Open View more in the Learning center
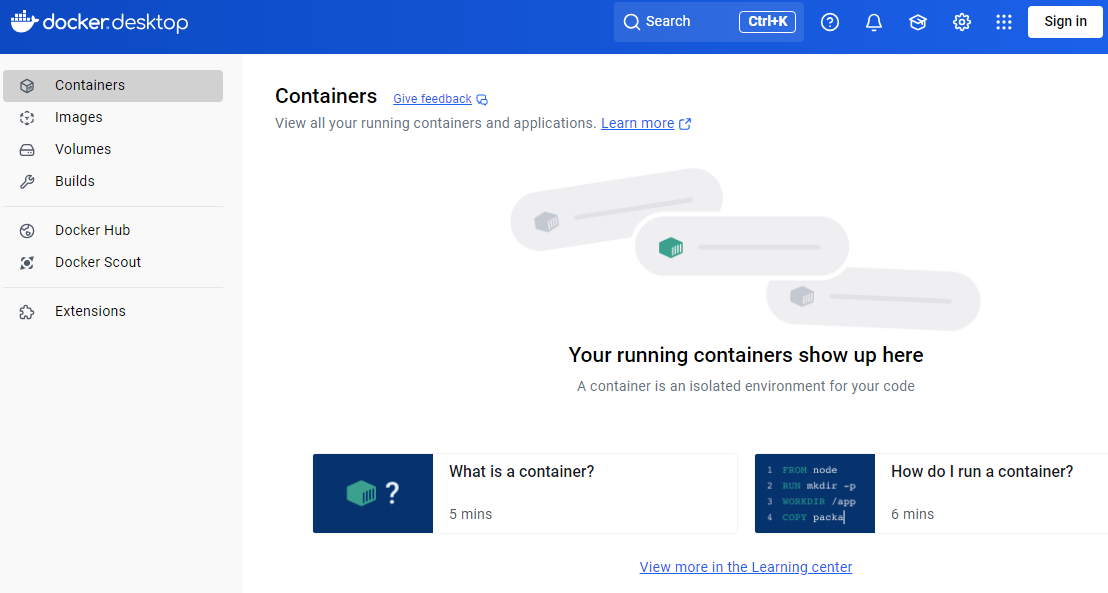This screenshot has height=593, width=1108. pos(745,567)
